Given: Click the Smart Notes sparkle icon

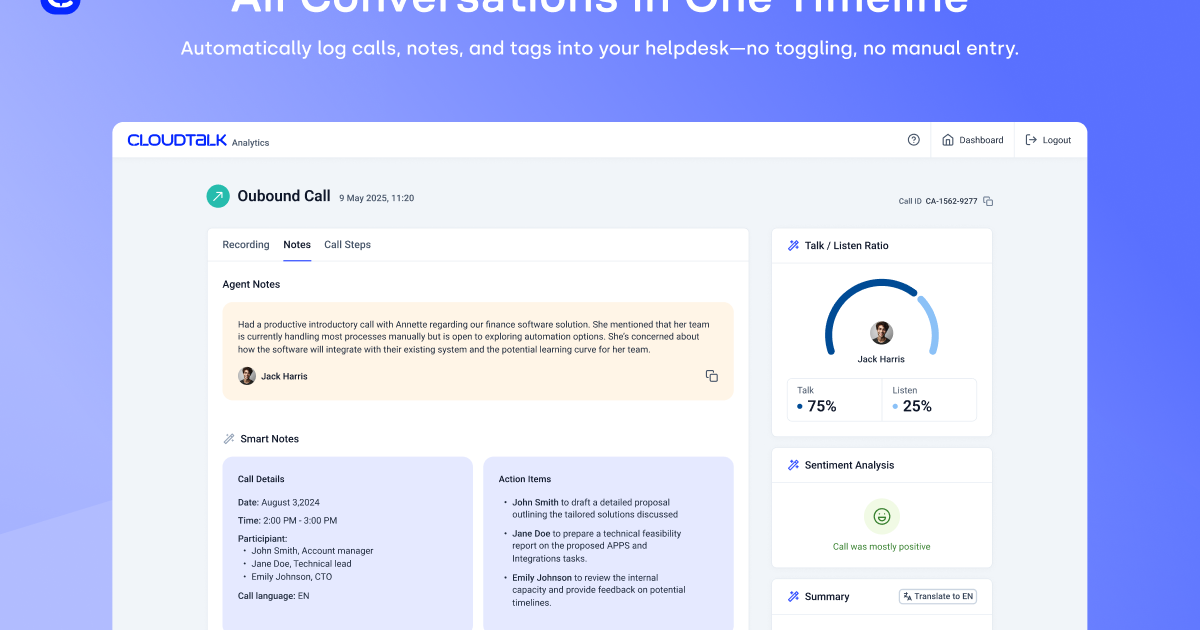Looking at the screenshot, I should pyautogui.click(x=230, y=438).
